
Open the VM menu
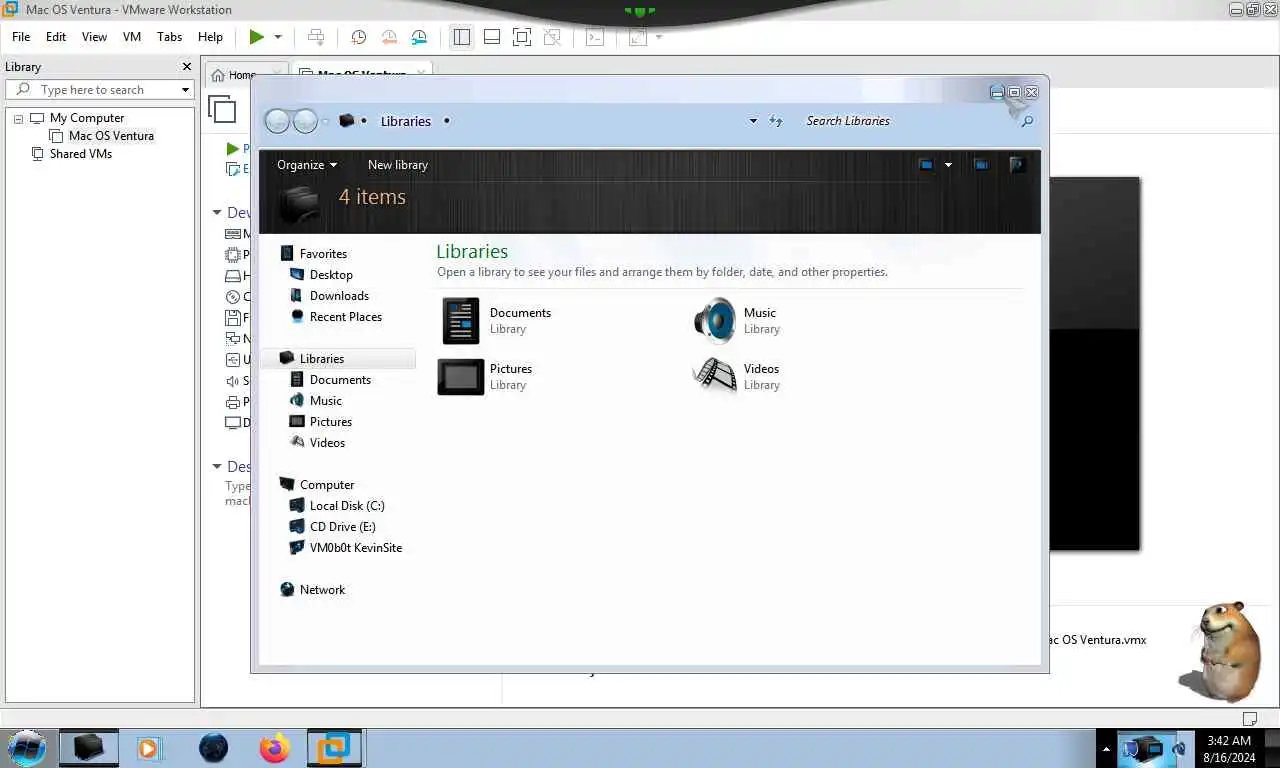[x=132, y=36]
